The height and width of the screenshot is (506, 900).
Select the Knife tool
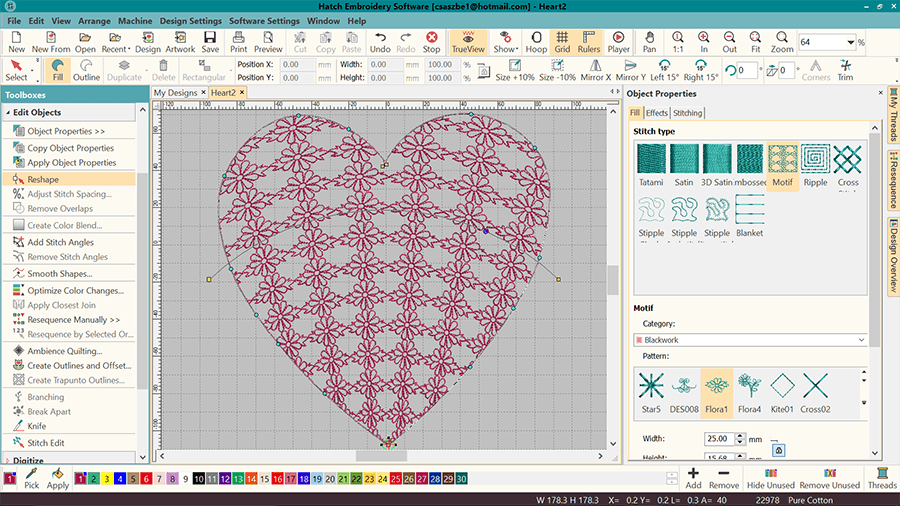36,426
